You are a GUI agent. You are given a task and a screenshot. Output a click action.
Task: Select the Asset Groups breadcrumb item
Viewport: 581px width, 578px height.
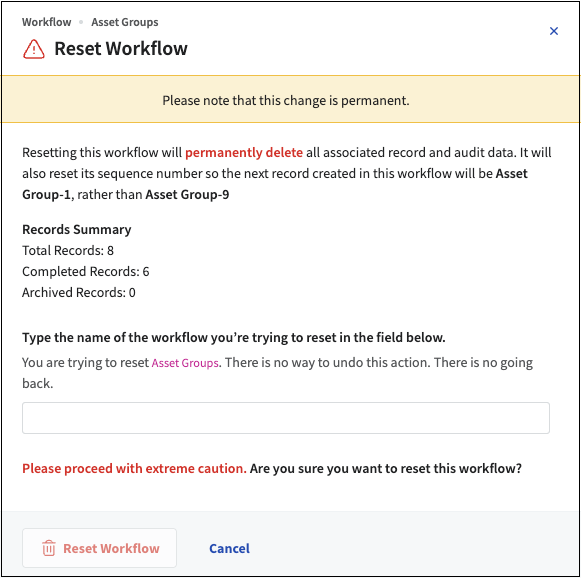(125, 22)
